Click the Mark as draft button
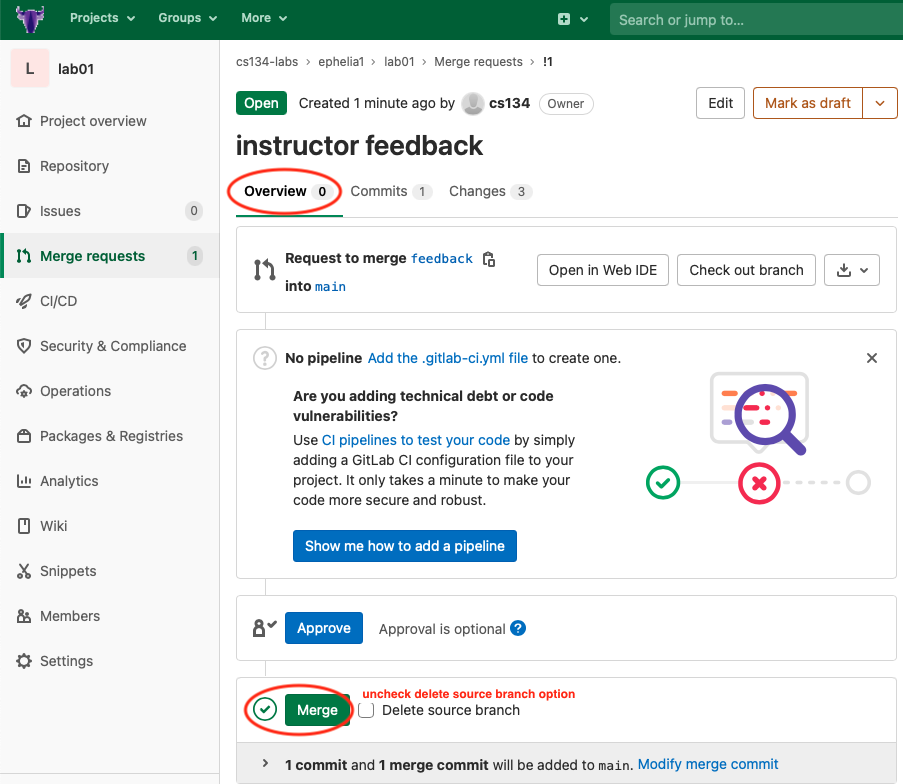The image size is (903, 784). click(x=807, y=103)
